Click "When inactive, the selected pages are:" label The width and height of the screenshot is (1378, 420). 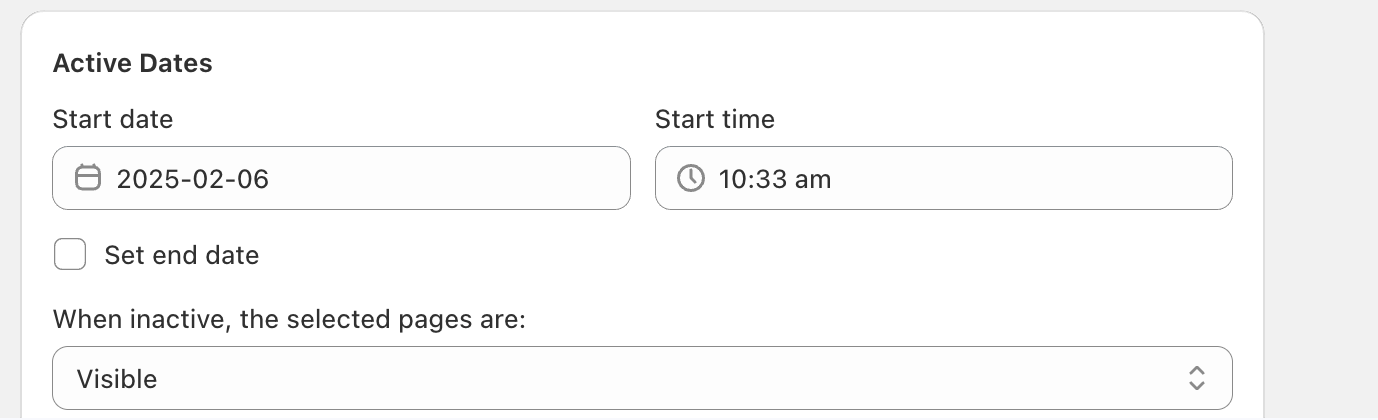click(289, 319)
